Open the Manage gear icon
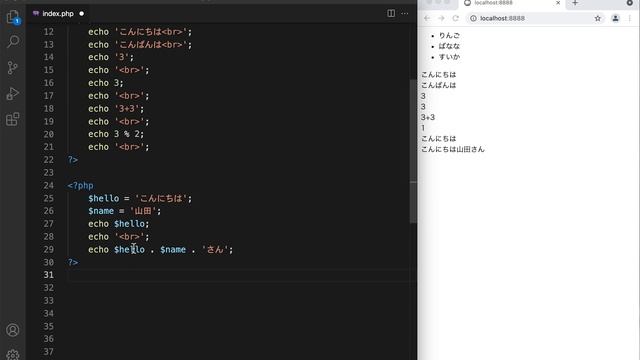Screen dimensions: 640x360 pos(13,354)
